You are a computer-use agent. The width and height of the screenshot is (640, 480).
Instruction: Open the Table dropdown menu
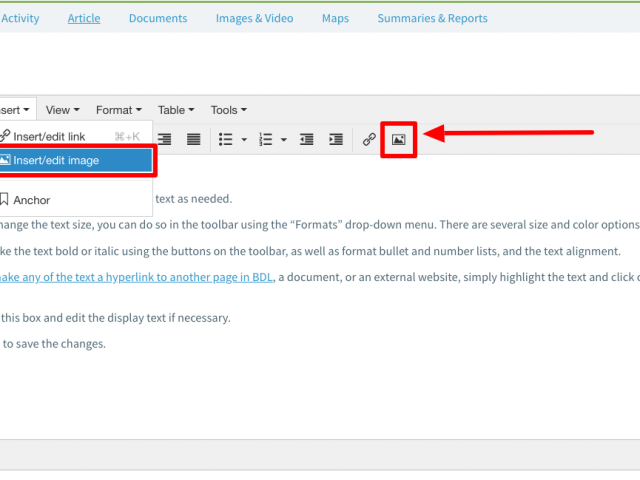coord(176,110)
